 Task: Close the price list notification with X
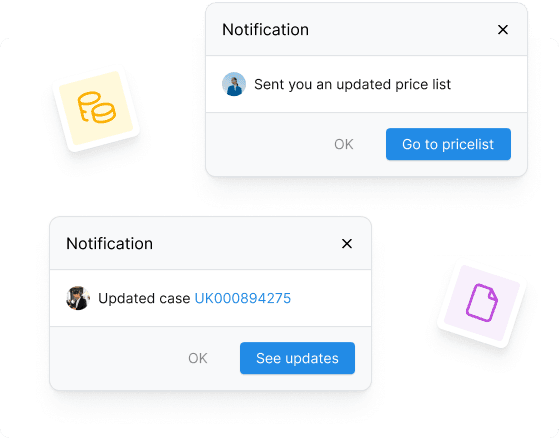coord(503,30)
